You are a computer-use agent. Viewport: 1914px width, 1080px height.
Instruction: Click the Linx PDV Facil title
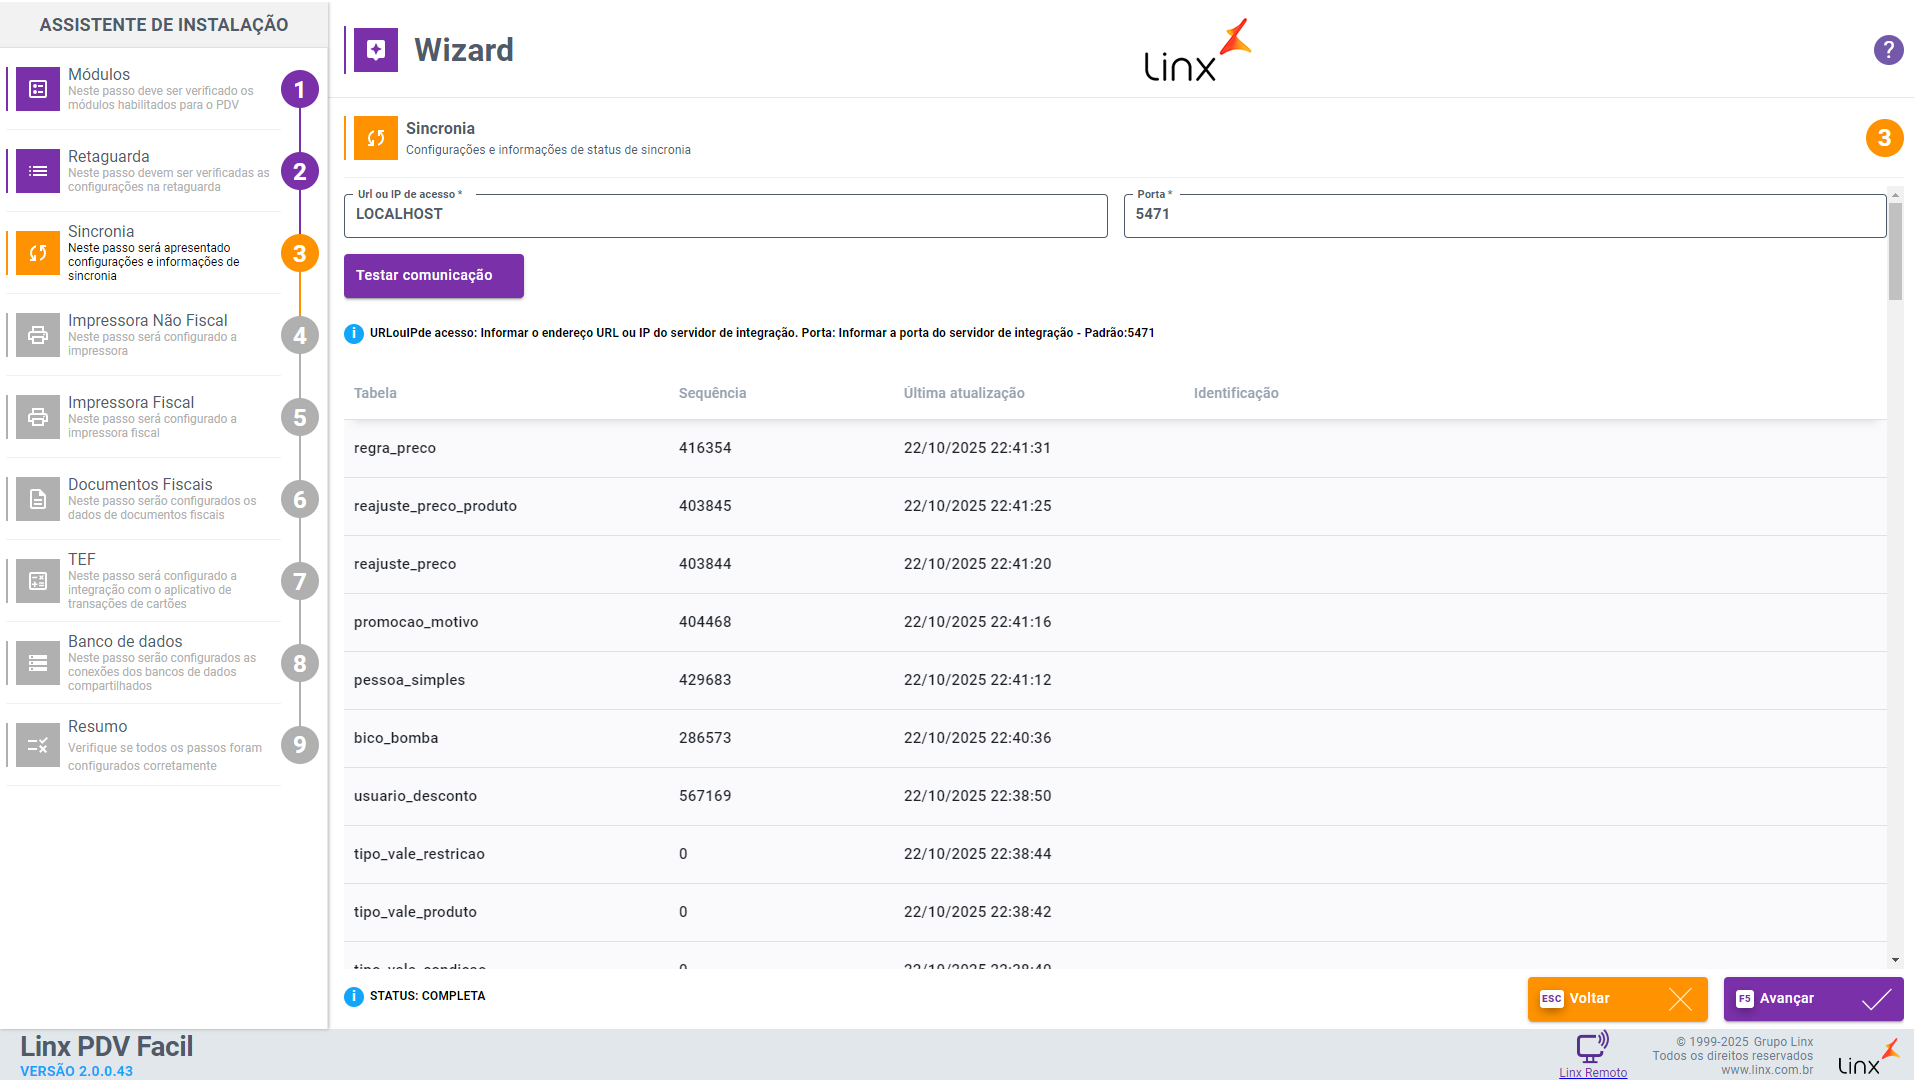click(107, 1046)
